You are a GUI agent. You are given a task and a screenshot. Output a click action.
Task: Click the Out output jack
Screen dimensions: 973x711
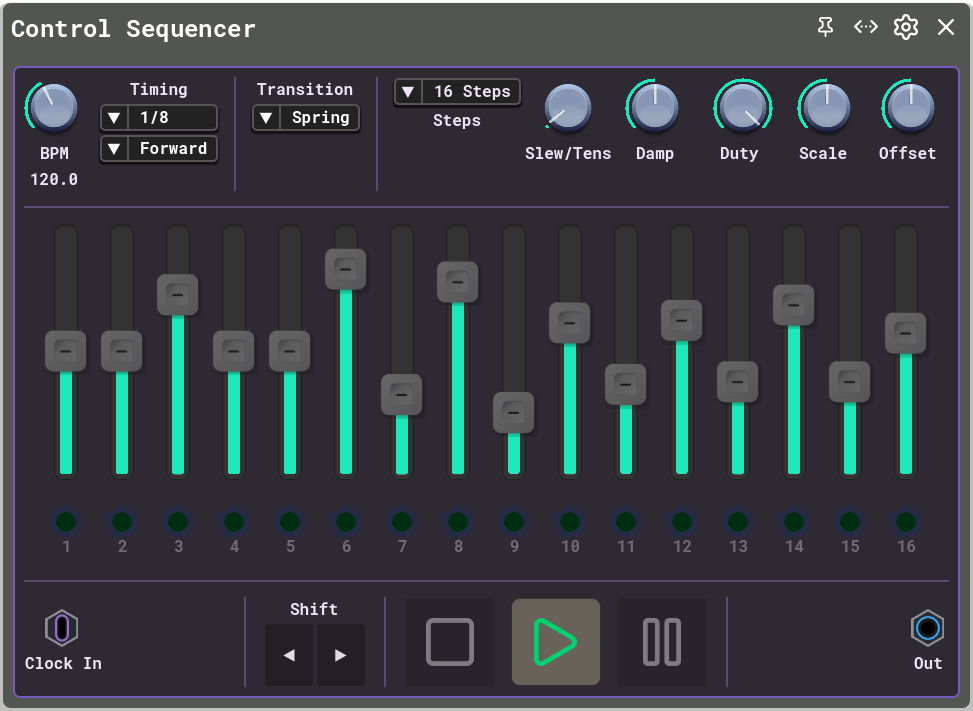point(928,628)
